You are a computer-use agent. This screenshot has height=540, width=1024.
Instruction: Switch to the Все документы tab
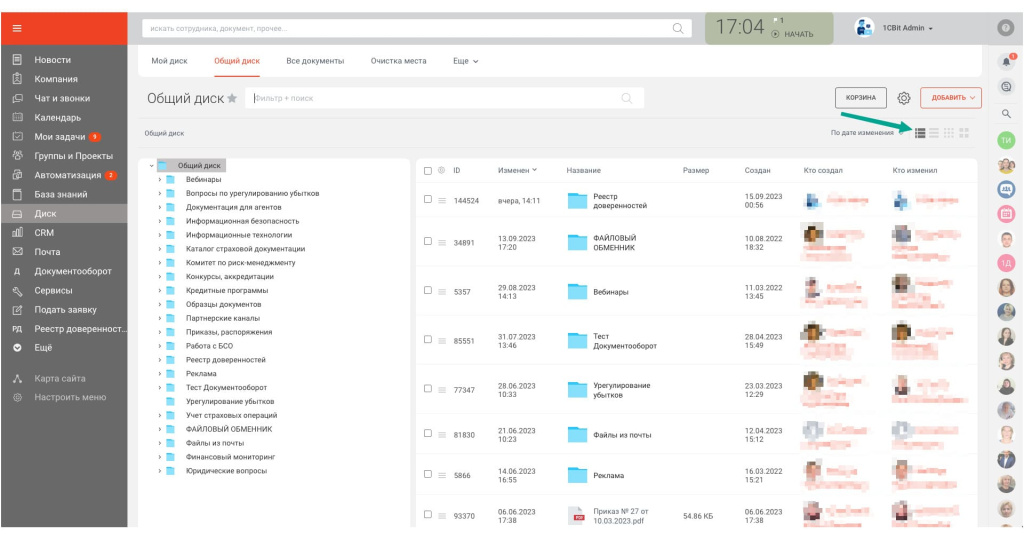[315, 61]
